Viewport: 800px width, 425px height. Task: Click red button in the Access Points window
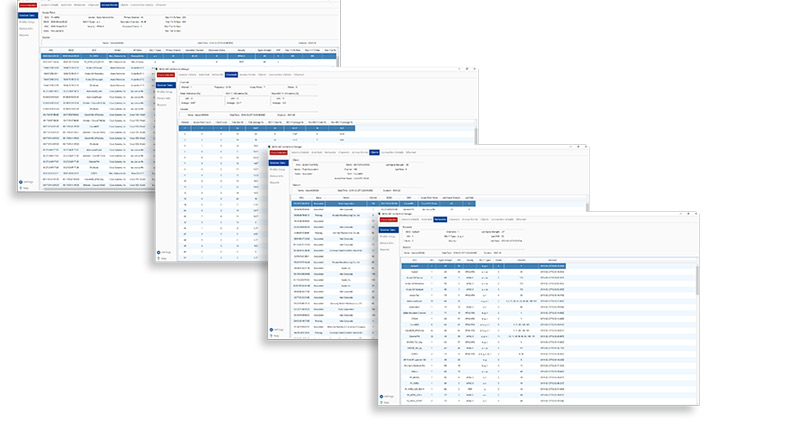[28, 5]
